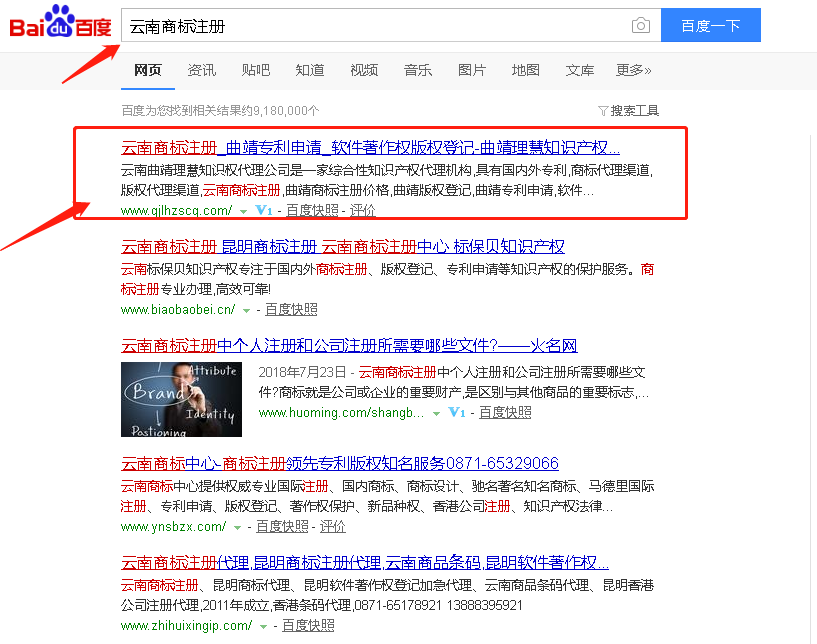This screenshot has width=817, height=644.
Task: Open 搜索工具 search tools
Action: [x=635, y=111]
